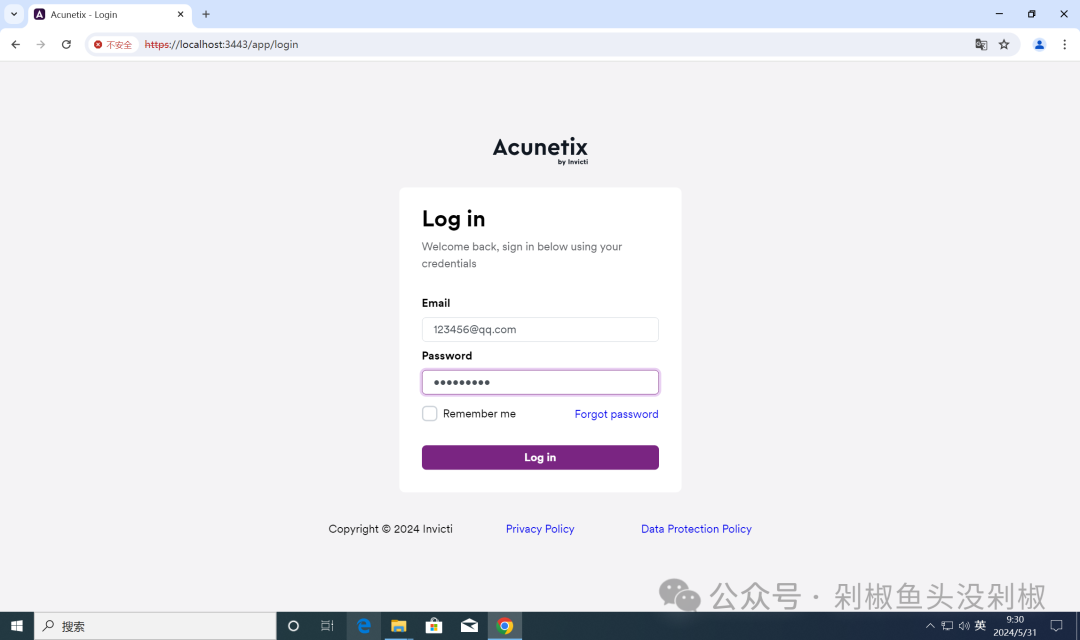This screenshot has height=640, width=1080.
Task: Open Chrome's three-dot menu
Action: point(1064,45)
